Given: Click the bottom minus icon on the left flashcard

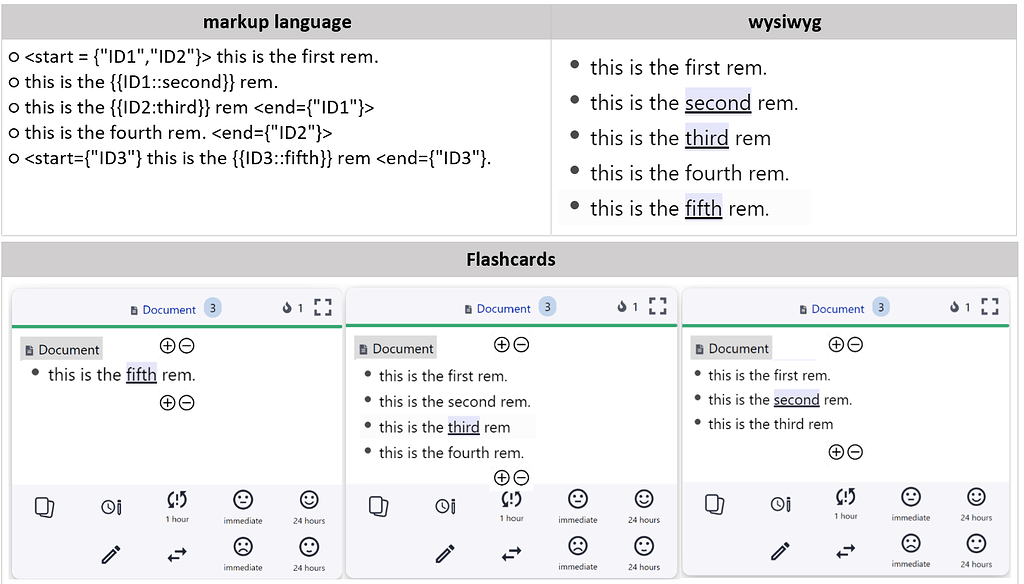Looking at the screenshot, I should pos(186,403).
